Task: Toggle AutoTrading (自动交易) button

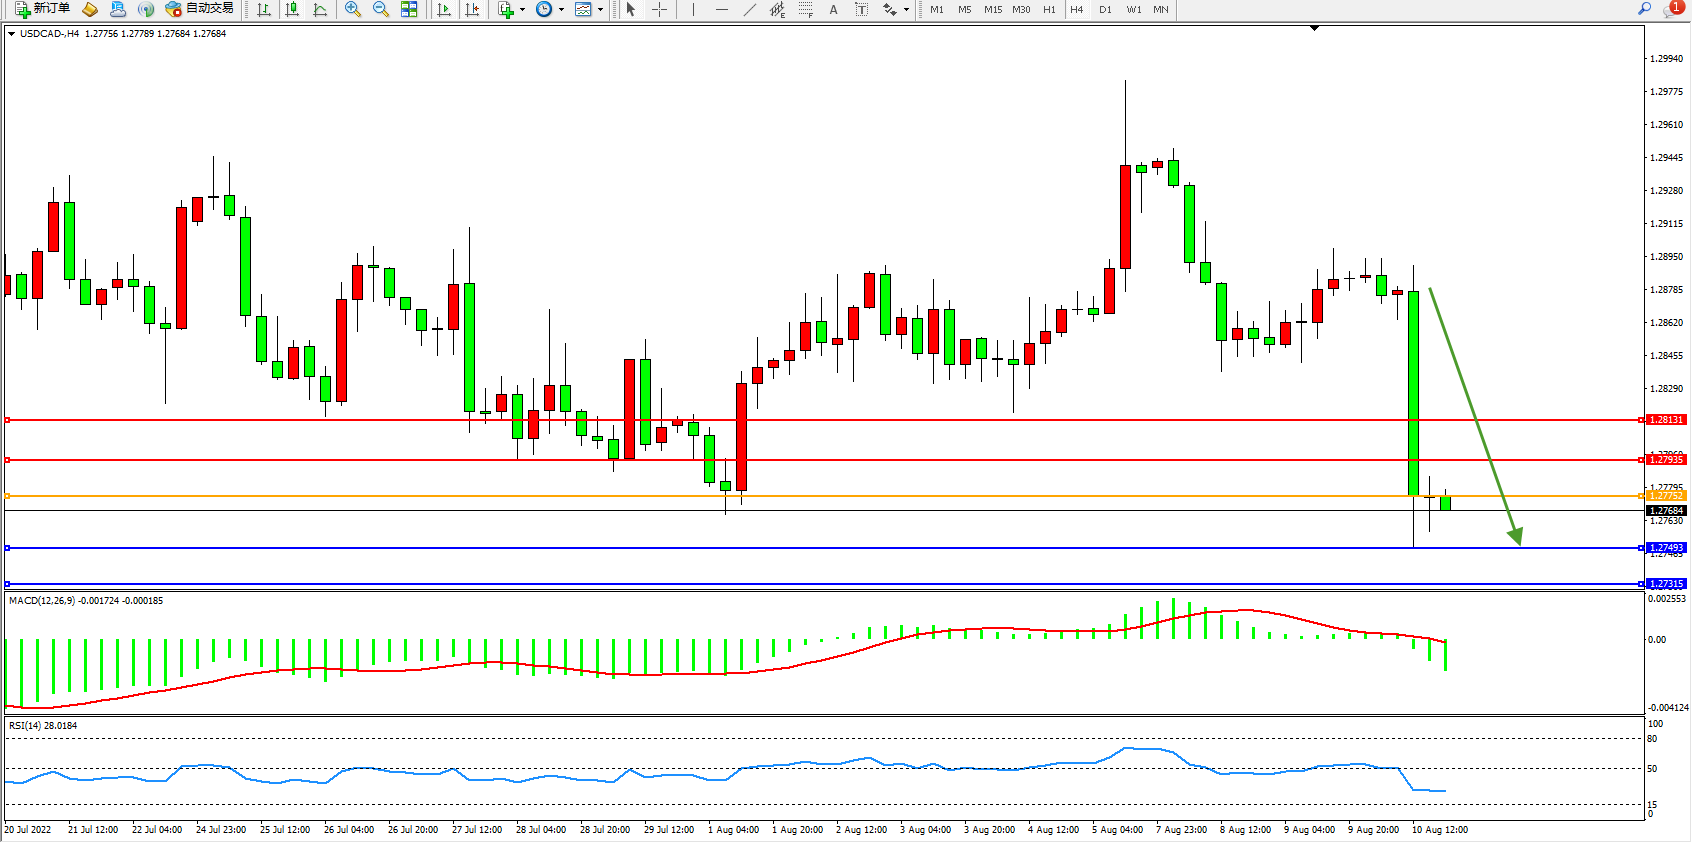Action: [199, 9]
